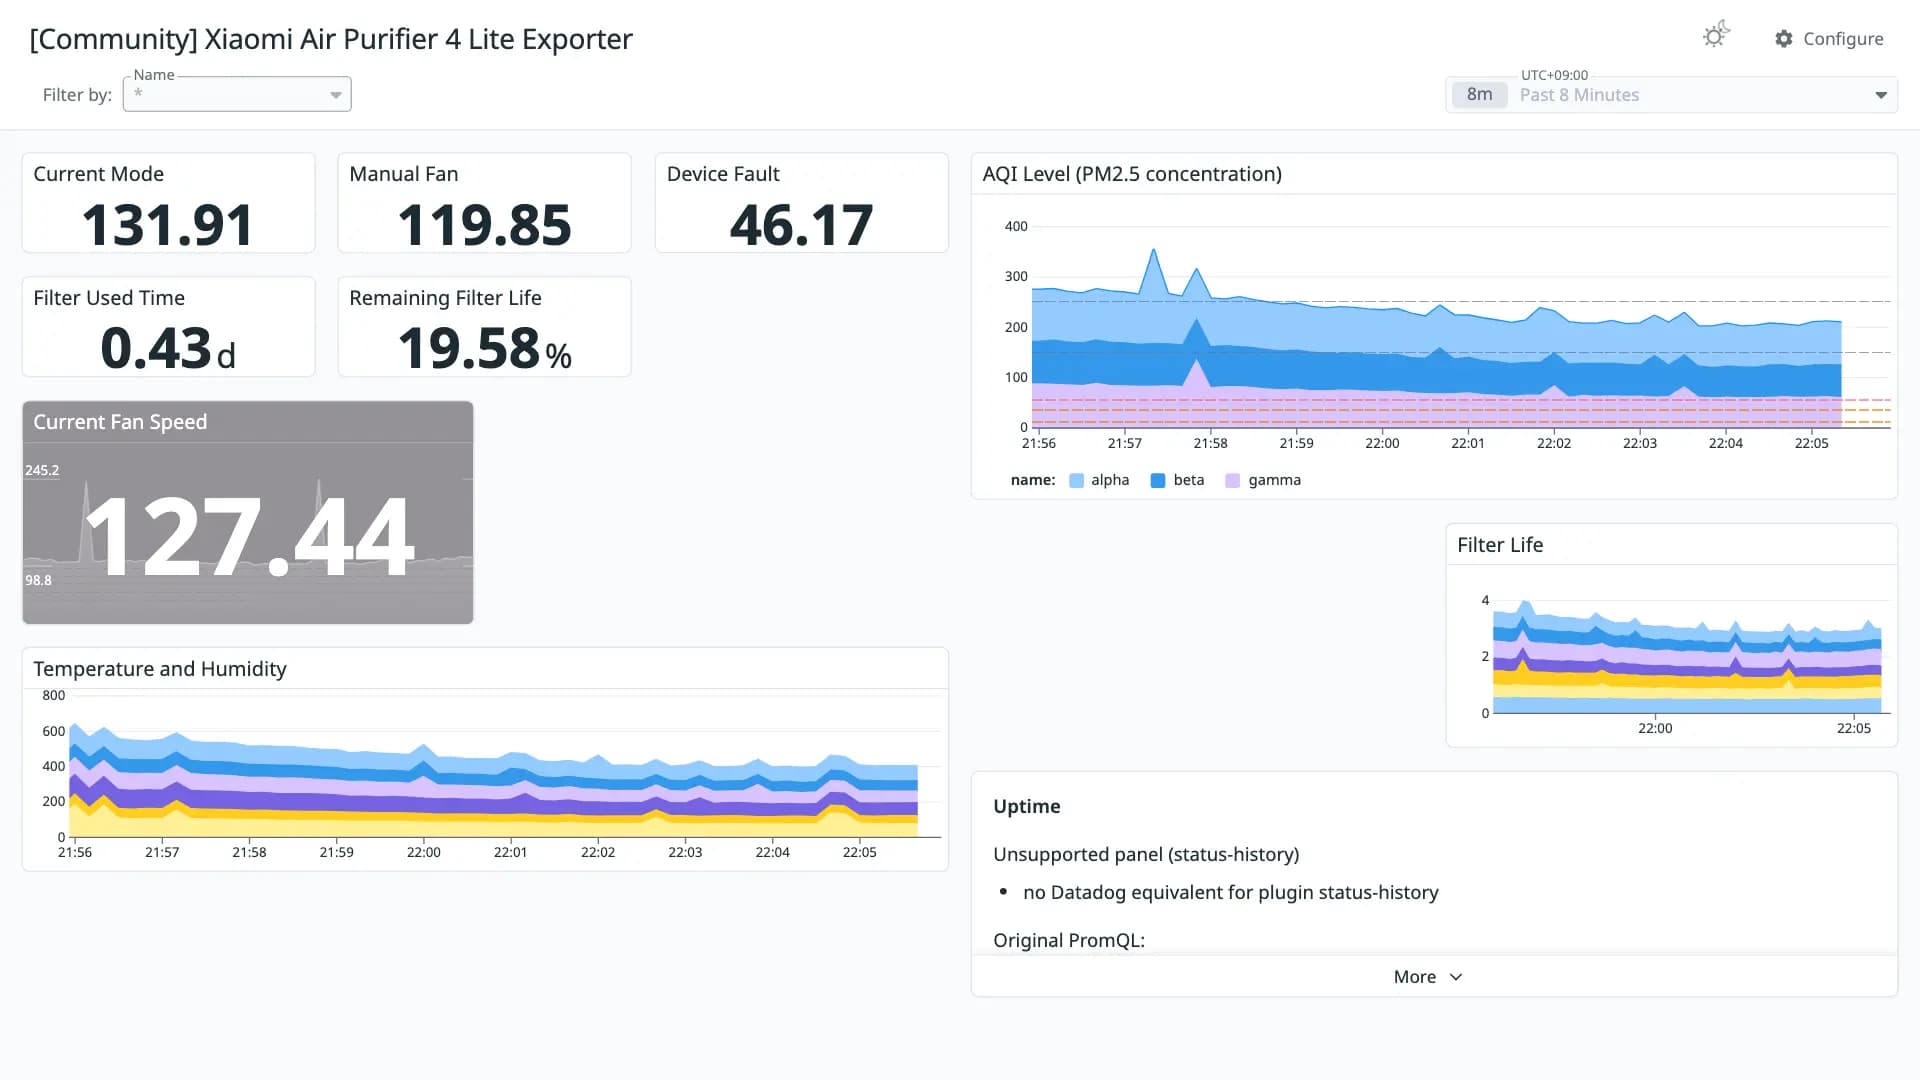Click the Original PromQL text

1069,941
